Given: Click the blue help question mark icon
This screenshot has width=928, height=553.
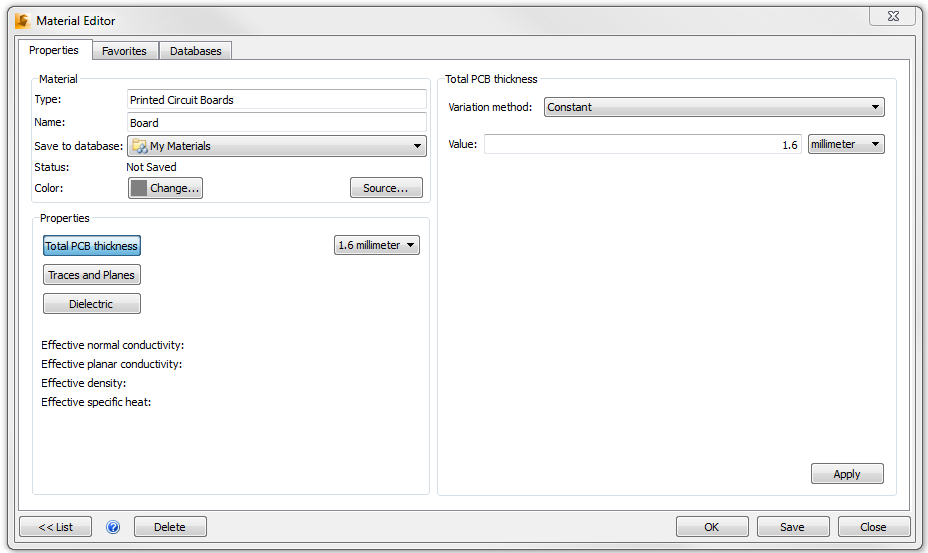Looking at the screenshot, I should (x=113, y=526).
